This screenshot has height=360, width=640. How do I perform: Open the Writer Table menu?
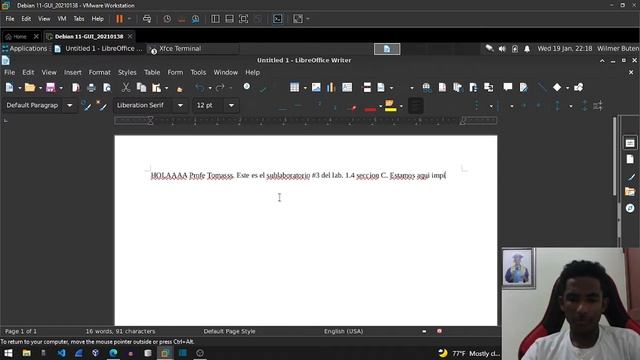pyautogui.click(x=152, y=72)
